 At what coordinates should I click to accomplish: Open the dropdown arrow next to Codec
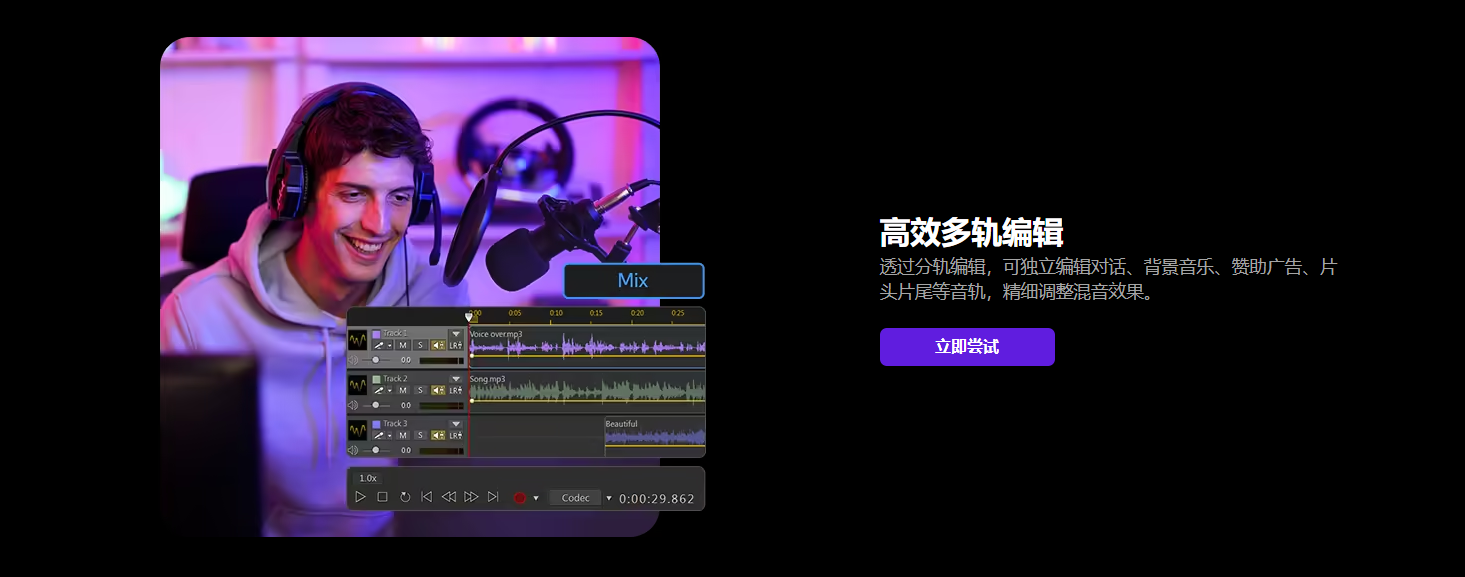(x=609, y=498)
